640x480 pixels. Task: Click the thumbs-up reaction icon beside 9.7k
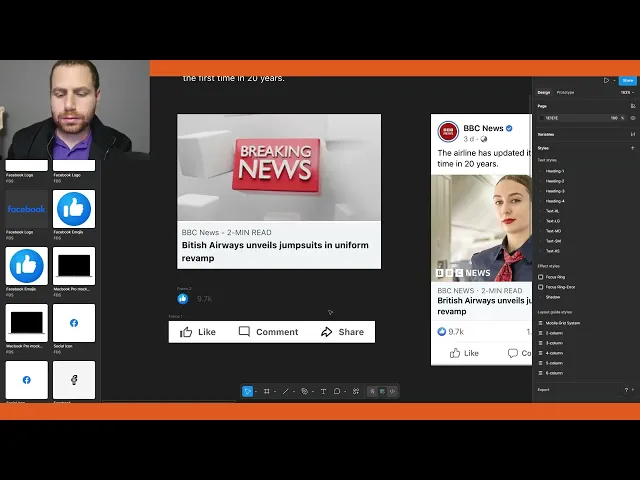183,299
